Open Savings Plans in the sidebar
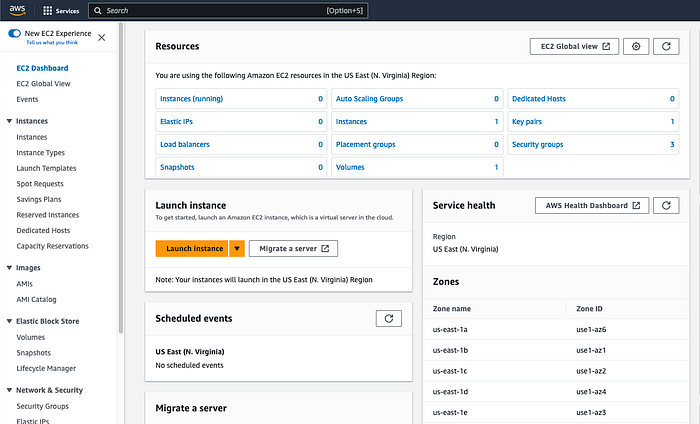Screen dimensions: 700x424 point(39,200)
